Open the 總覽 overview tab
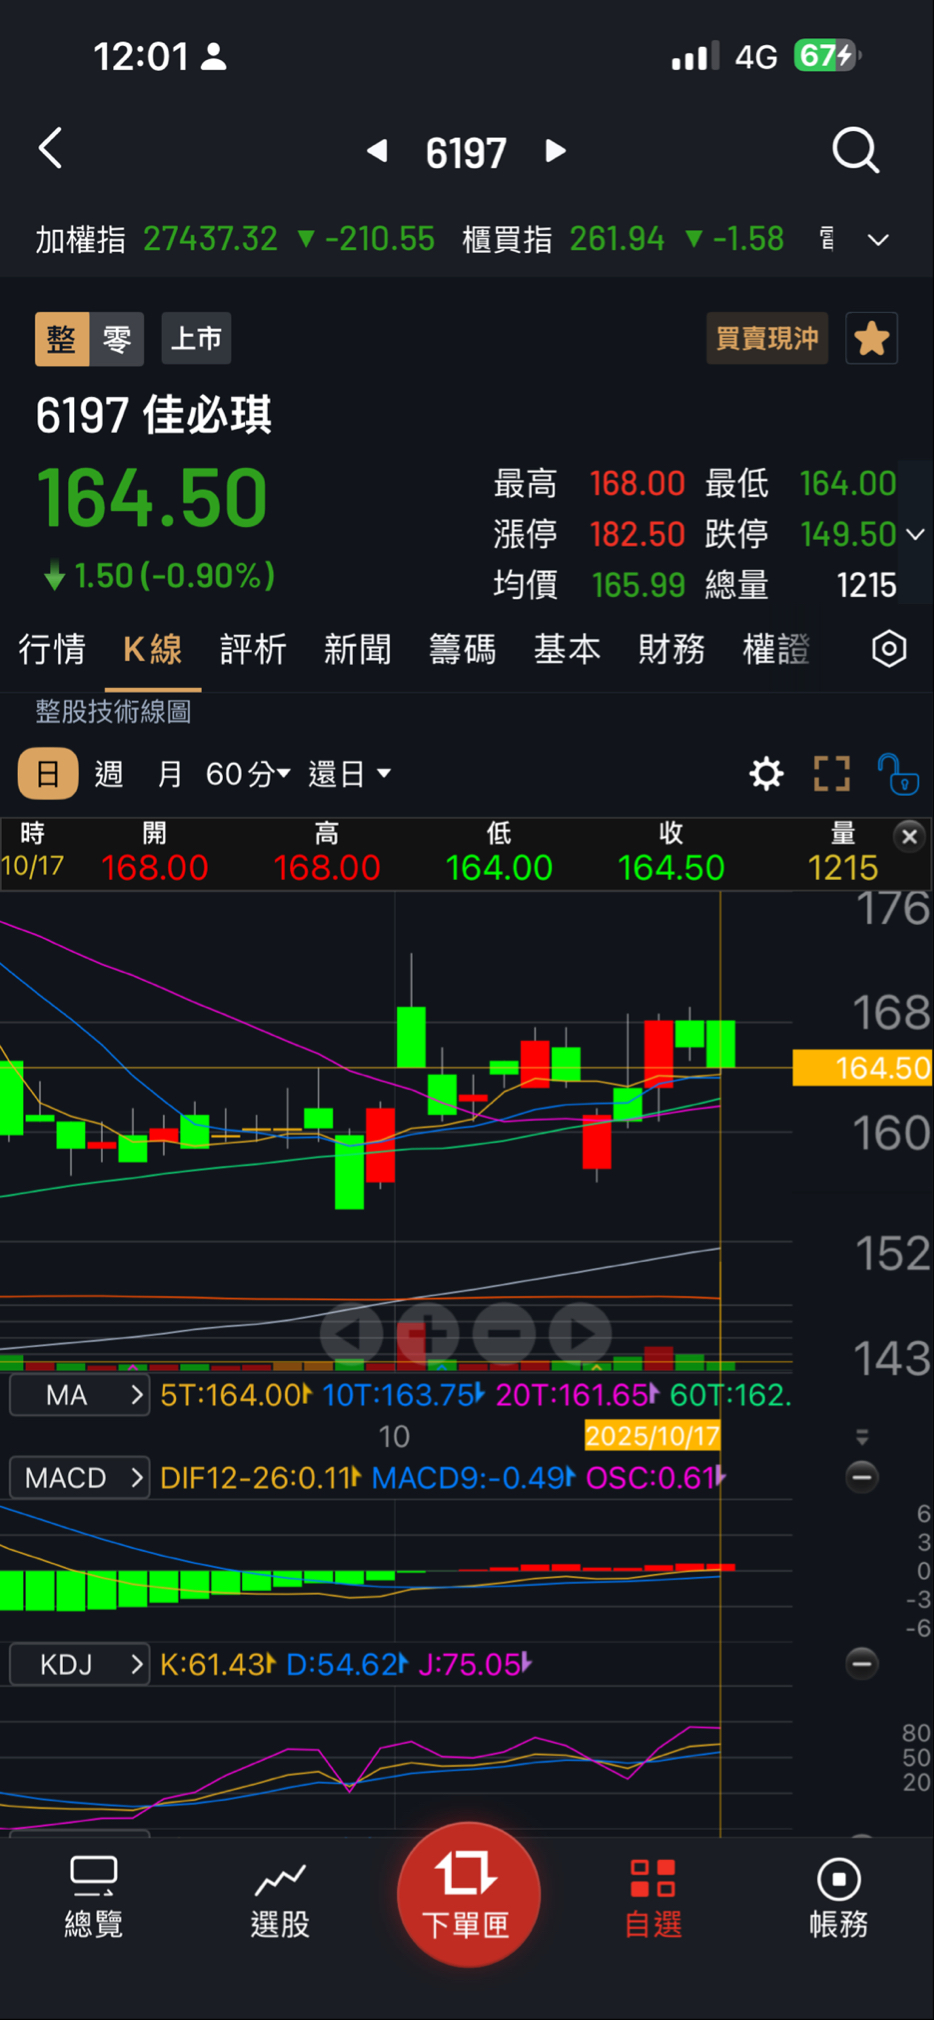 (x=93, y=1897)
